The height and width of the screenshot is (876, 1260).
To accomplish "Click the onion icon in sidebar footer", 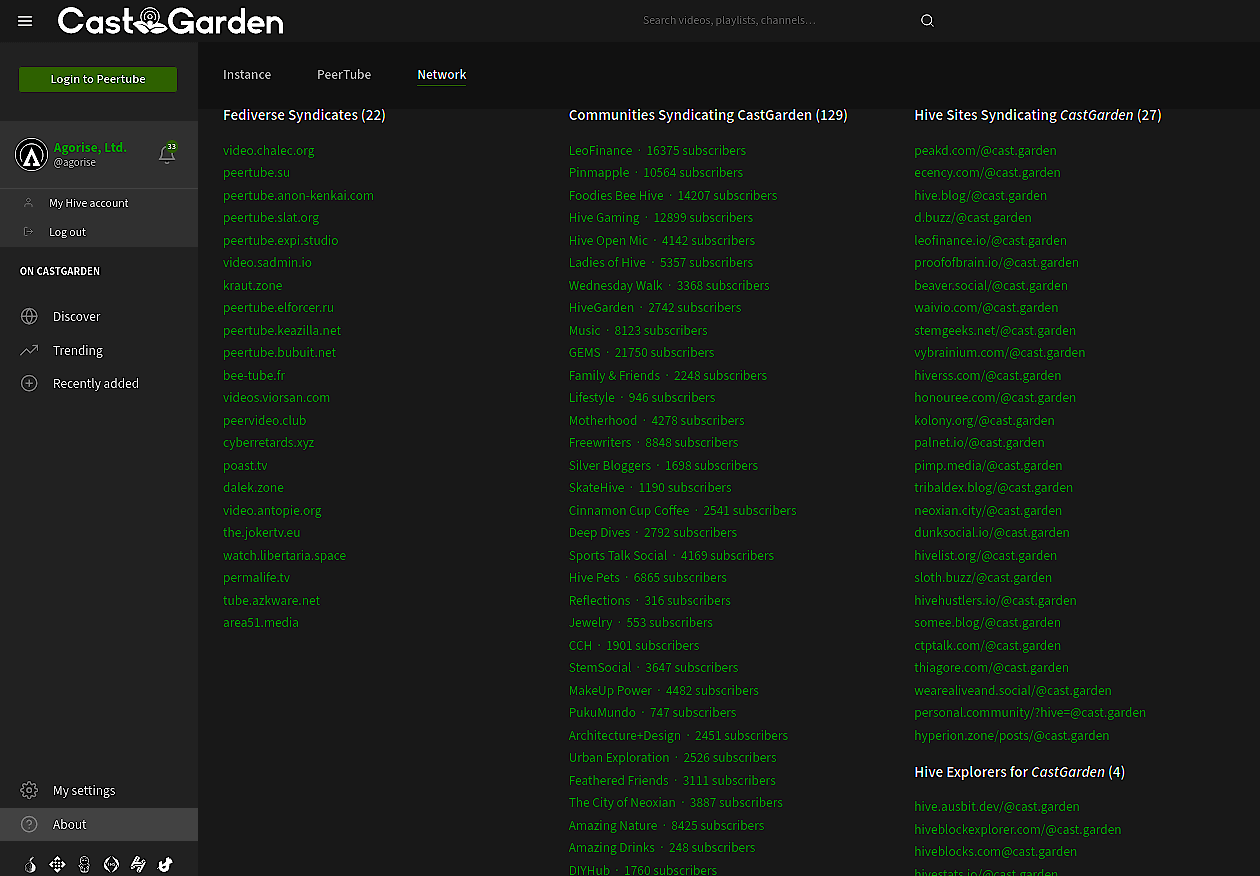I will [x=30, y=864].
